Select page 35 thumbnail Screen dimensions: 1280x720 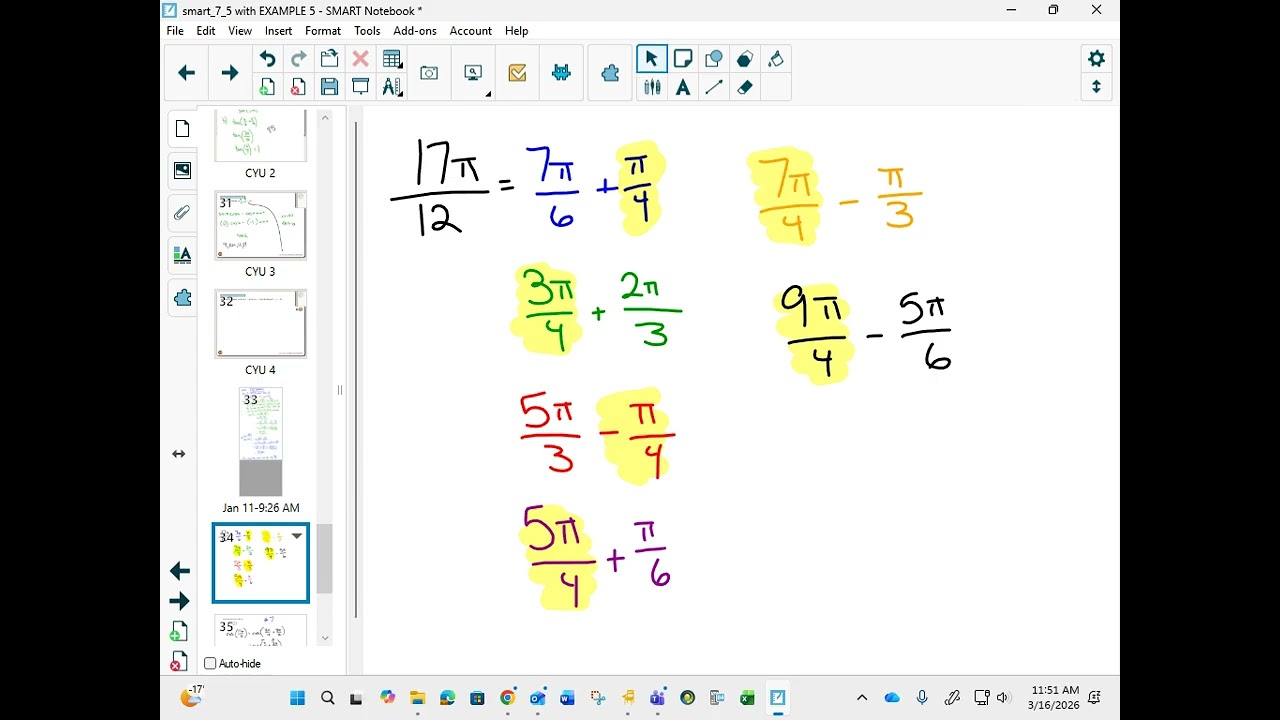pos(260,632)
